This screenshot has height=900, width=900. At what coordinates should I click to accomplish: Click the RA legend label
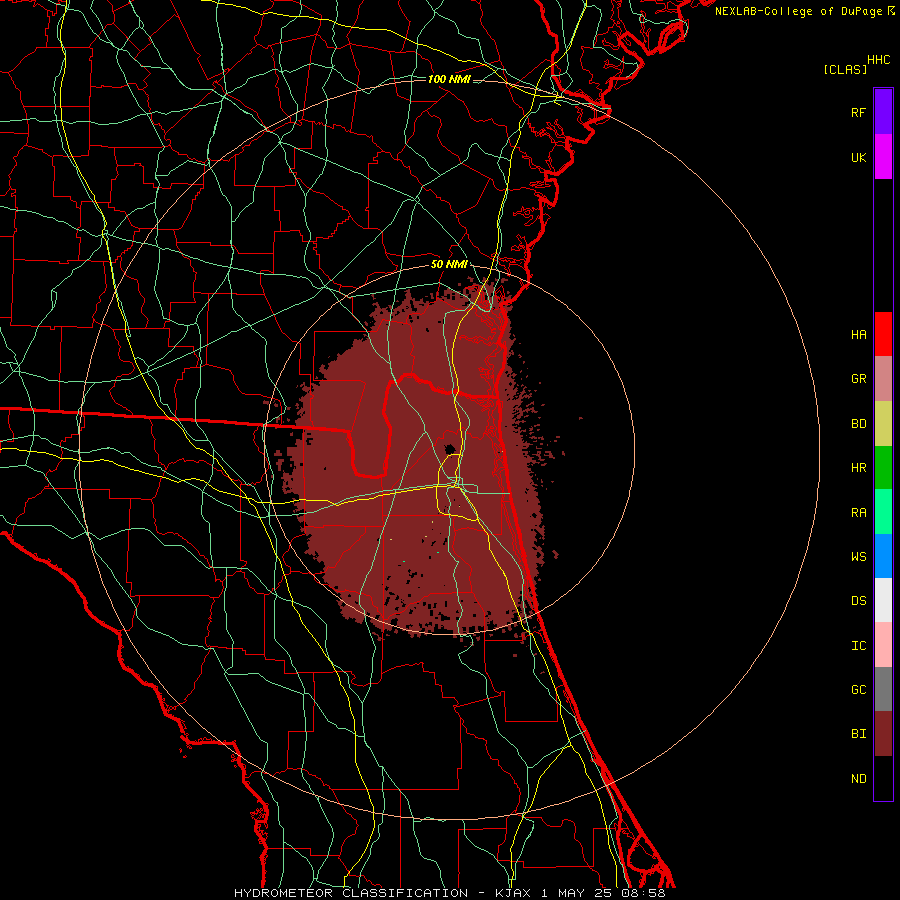(x=858, y=513)
